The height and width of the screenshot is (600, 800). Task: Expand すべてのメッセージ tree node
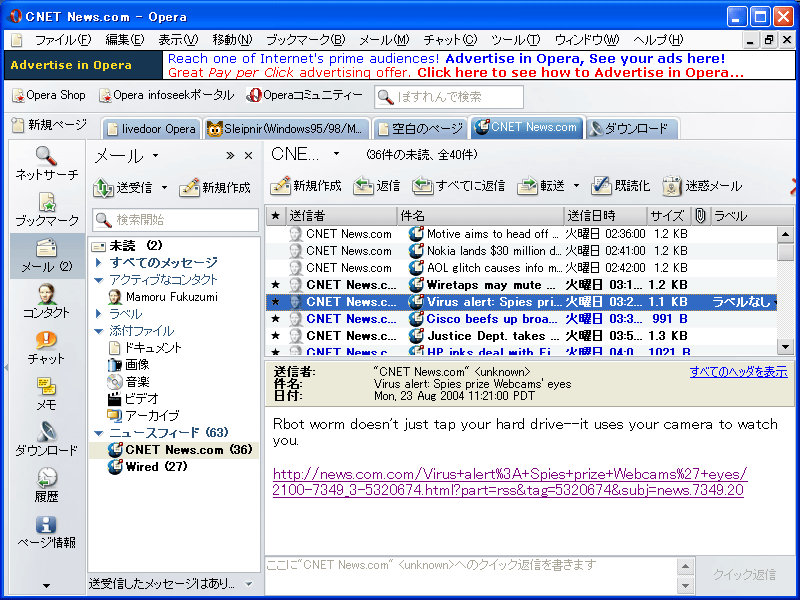pyautogui.click(x=99, y=263)
